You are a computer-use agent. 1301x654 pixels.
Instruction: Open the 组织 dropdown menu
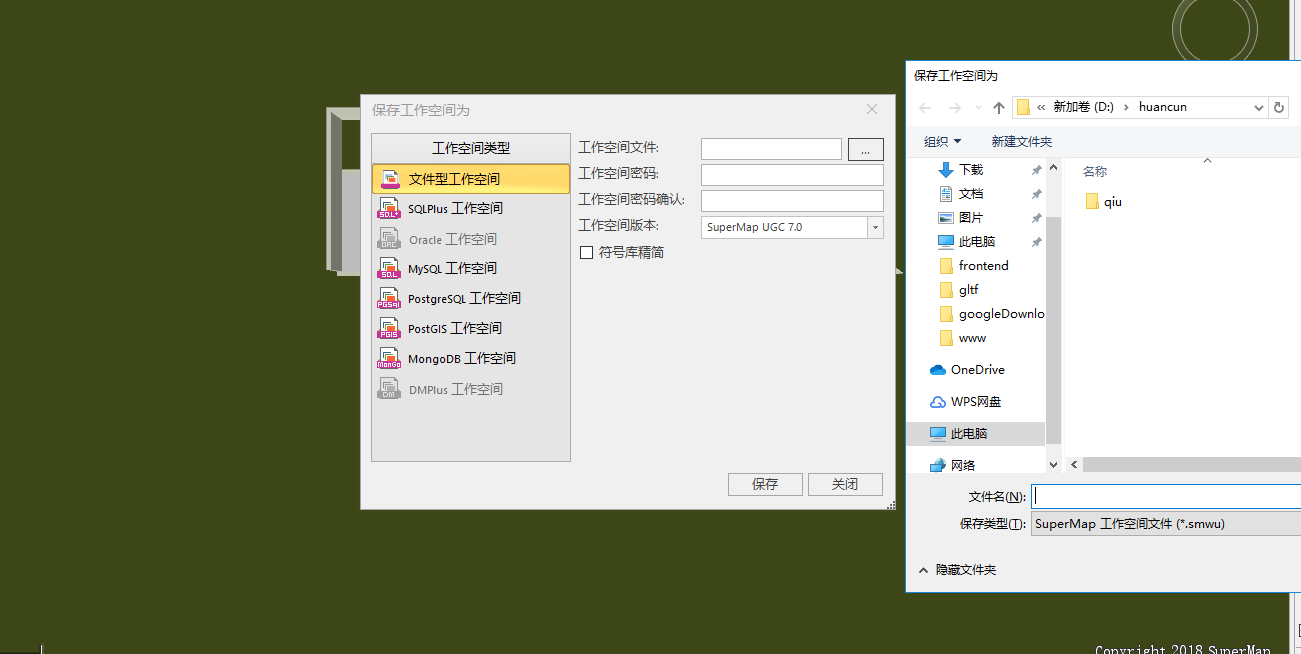(942, 142)
